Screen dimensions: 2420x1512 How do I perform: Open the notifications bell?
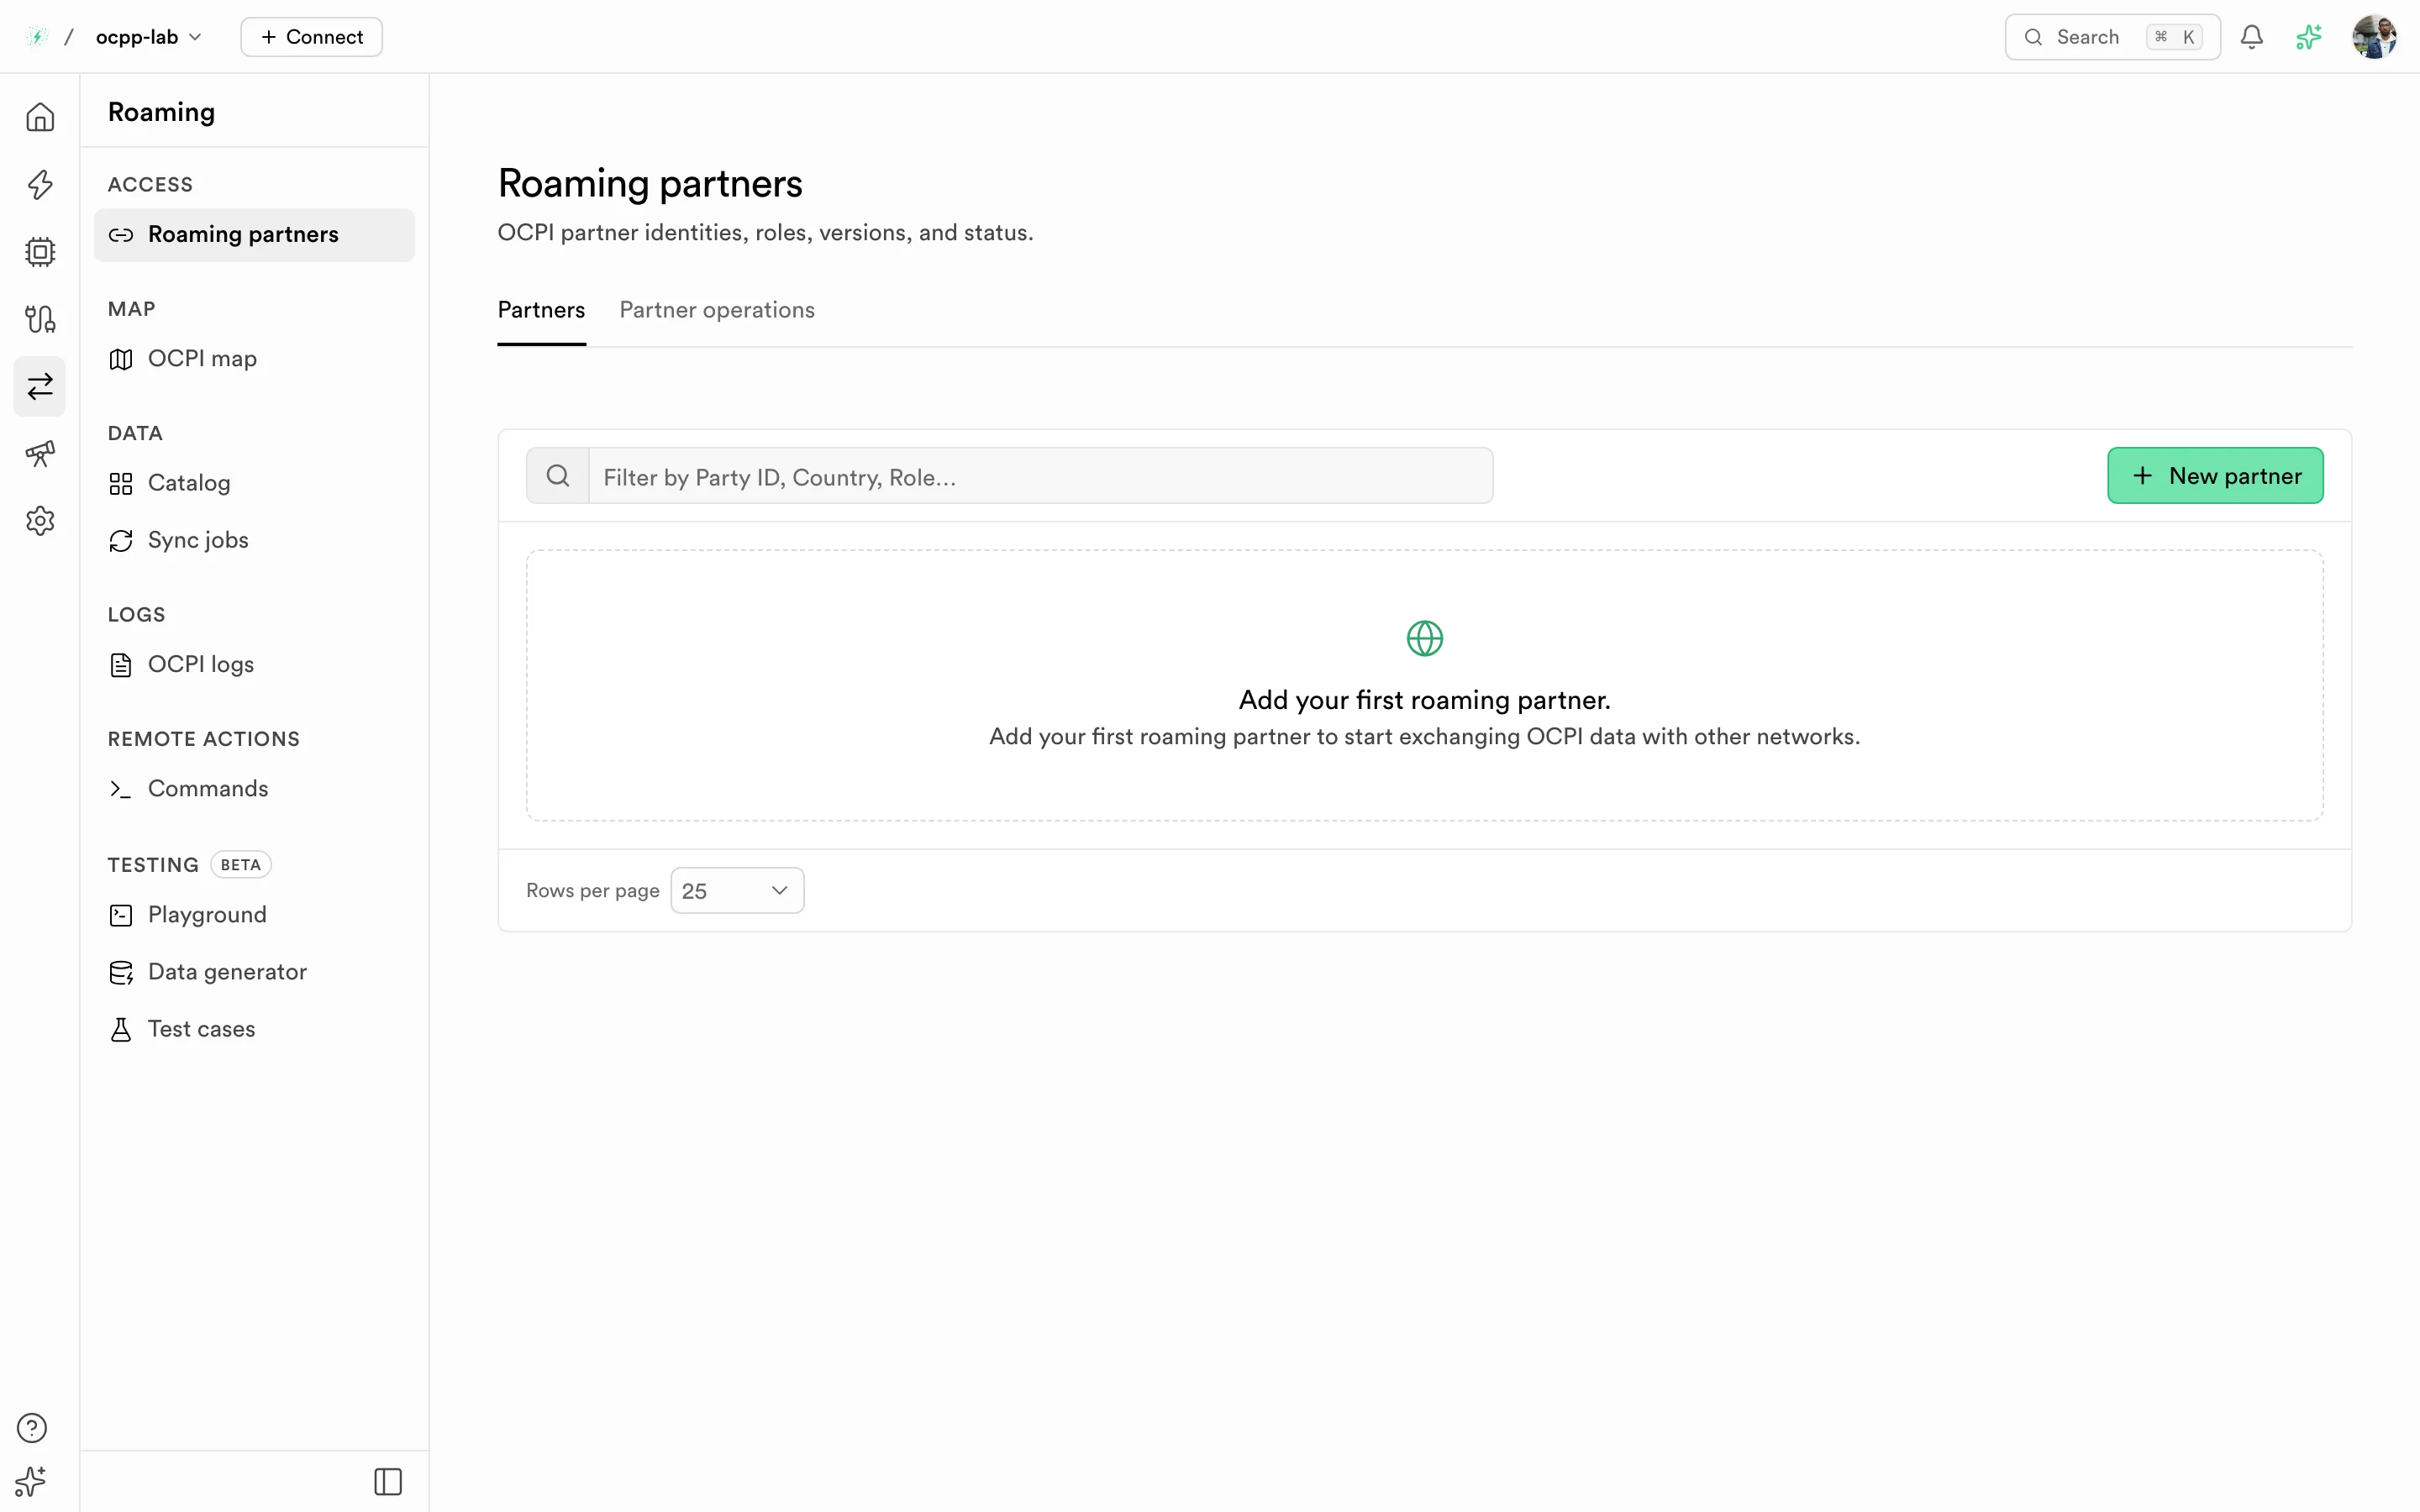coord(2252,37)
